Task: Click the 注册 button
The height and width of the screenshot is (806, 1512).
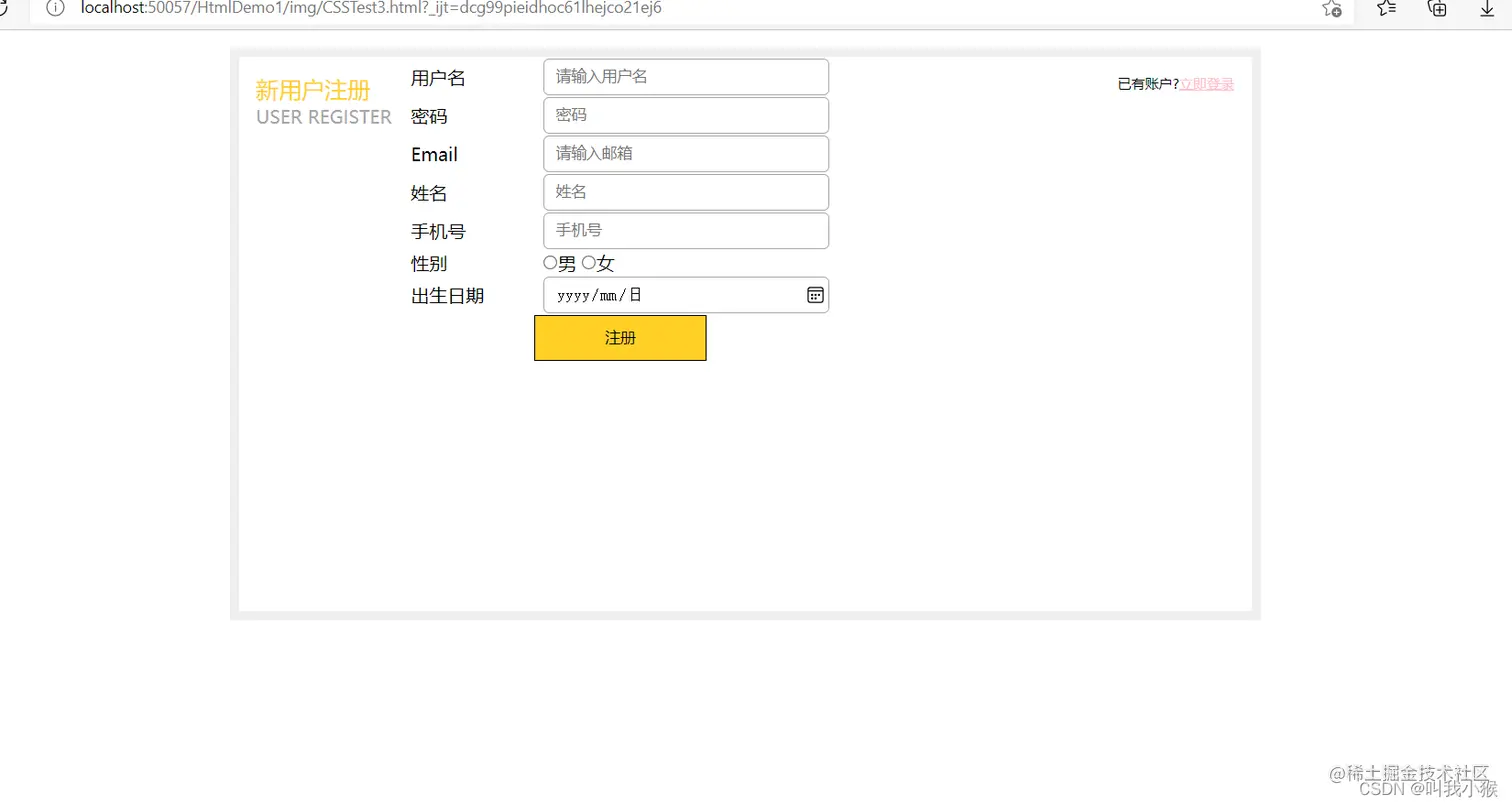Action: 620,338
